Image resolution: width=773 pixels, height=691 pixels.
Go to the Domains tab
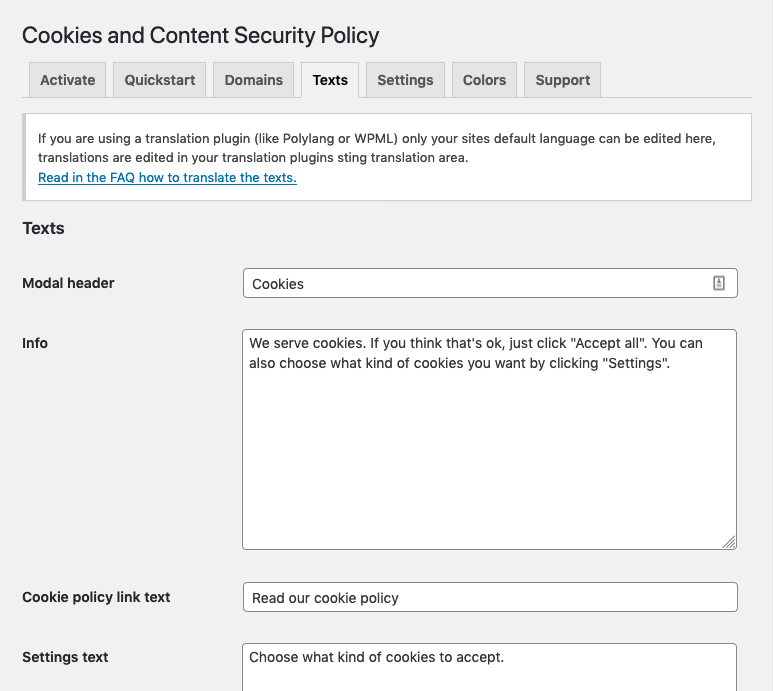pyautogui.click(x=253, y=80)
